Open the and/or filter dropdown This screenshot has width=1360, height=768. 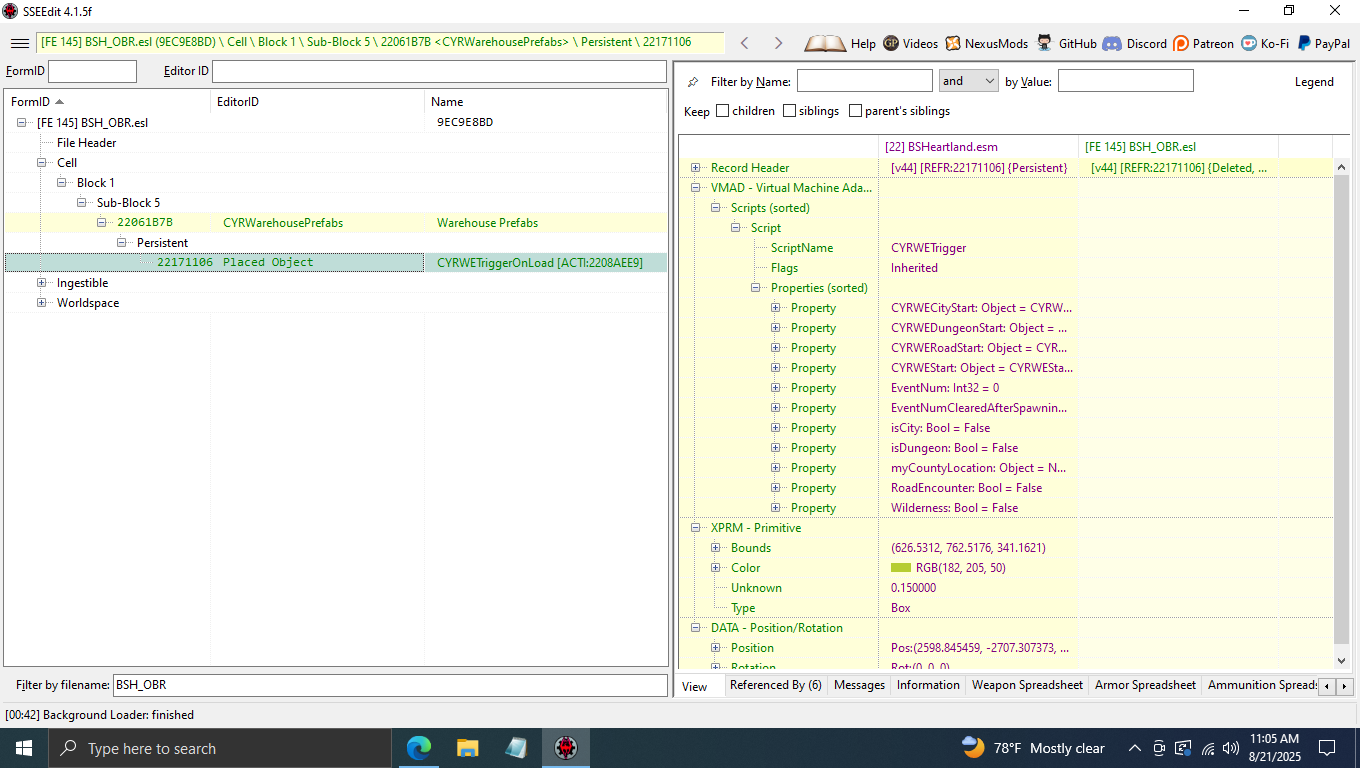pyautogui.click(x=968, y=81)
